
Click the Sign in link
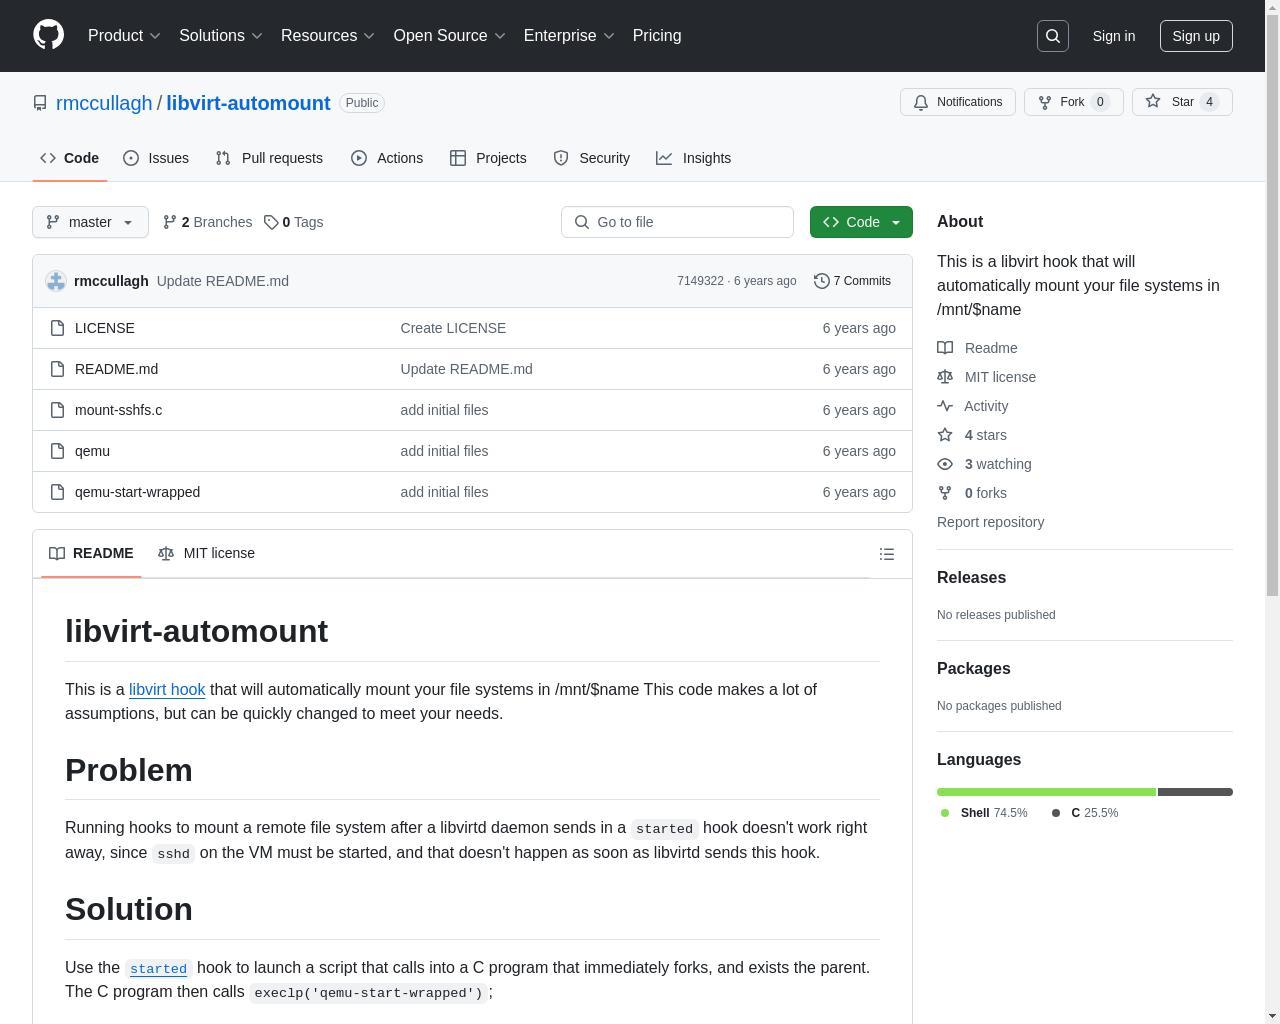[1113, 36]
